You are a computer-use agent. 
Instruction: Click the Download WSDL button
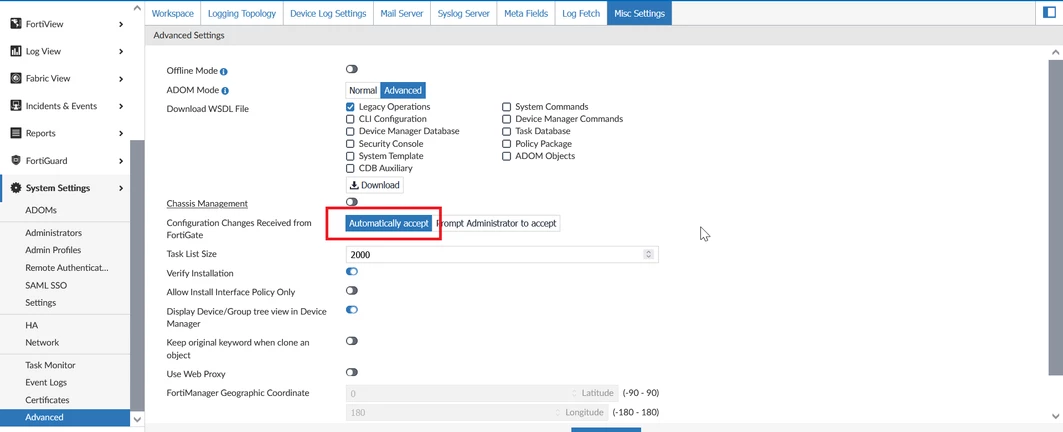[375, 185]
